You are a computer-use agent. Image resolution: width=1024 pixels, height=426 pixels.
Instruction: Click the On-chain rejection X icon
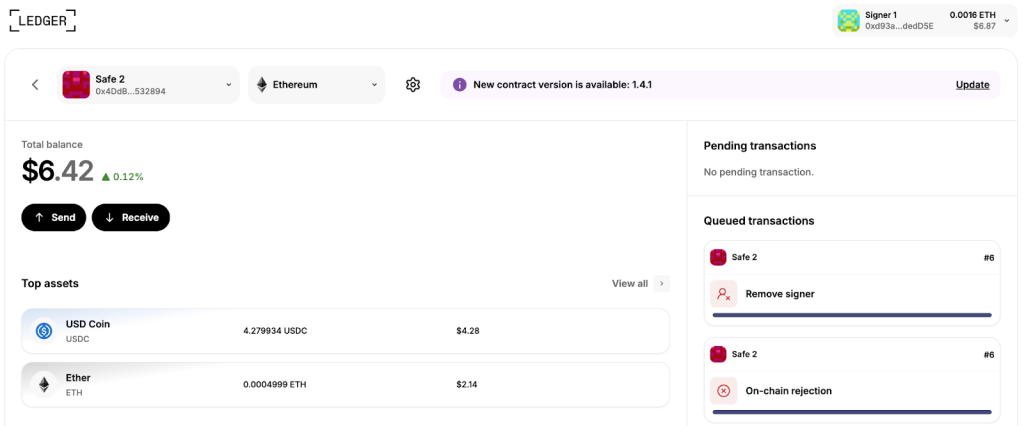[x=723, y=391]
